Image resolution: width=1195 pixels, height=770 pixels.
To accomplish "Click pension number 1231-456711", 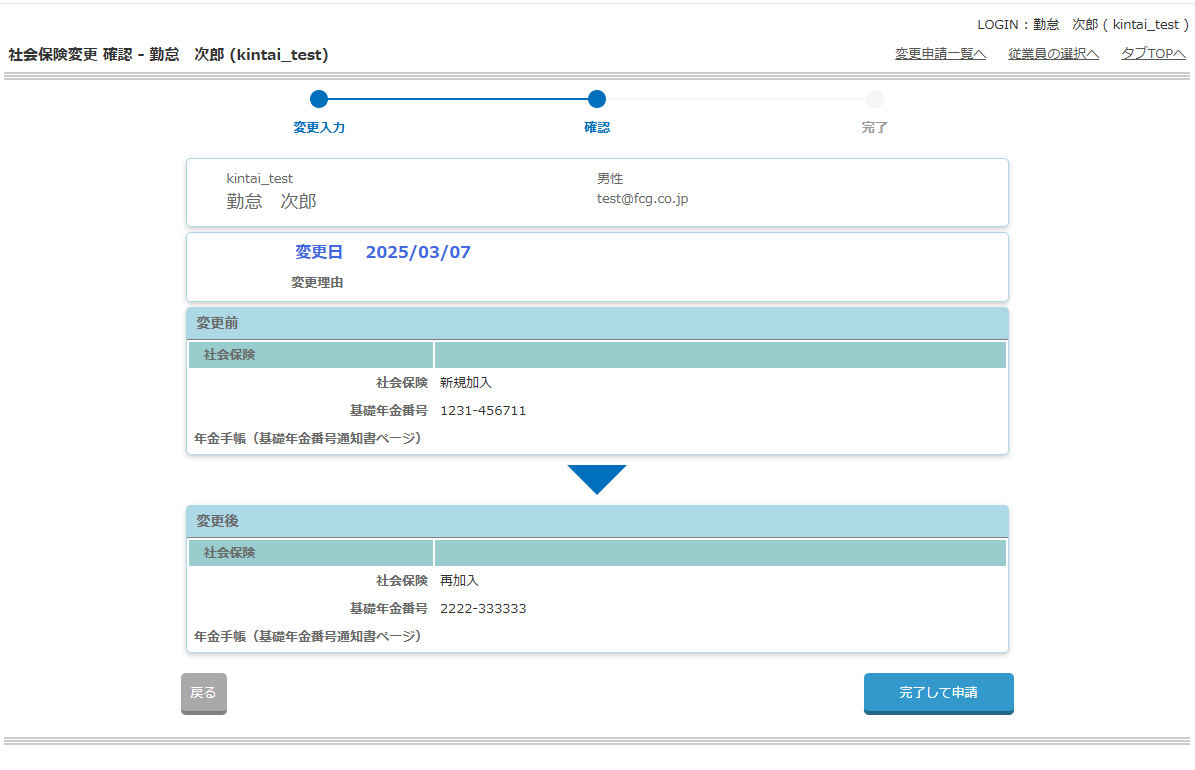I will click(483, 410).
